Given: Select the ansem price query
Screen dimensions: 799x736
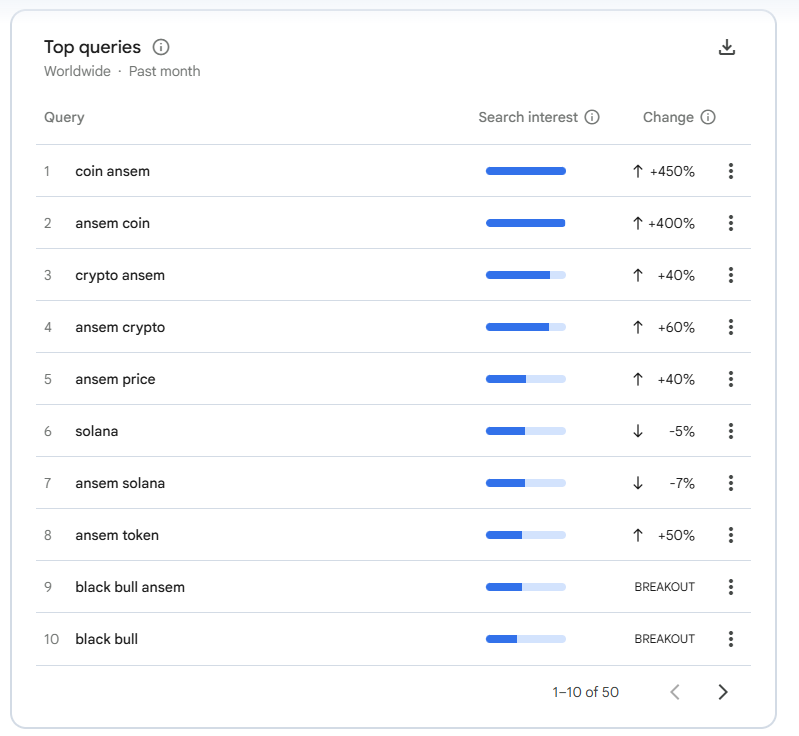Looking at the screenshot, I should pyautogui.click(x=115, y=380).
